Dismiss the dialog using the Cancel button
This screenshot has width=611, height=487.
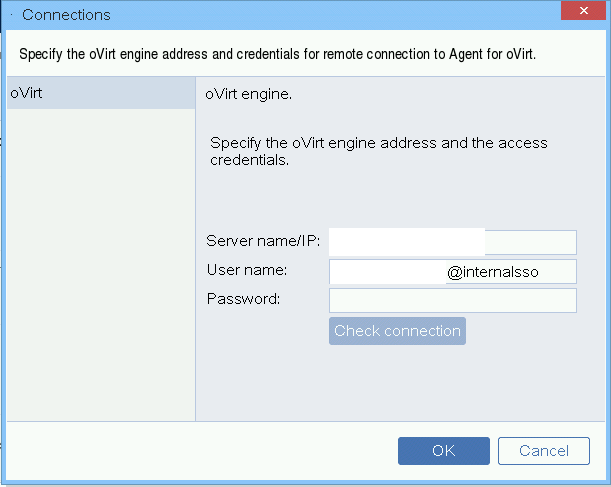(x=543, y=451)
